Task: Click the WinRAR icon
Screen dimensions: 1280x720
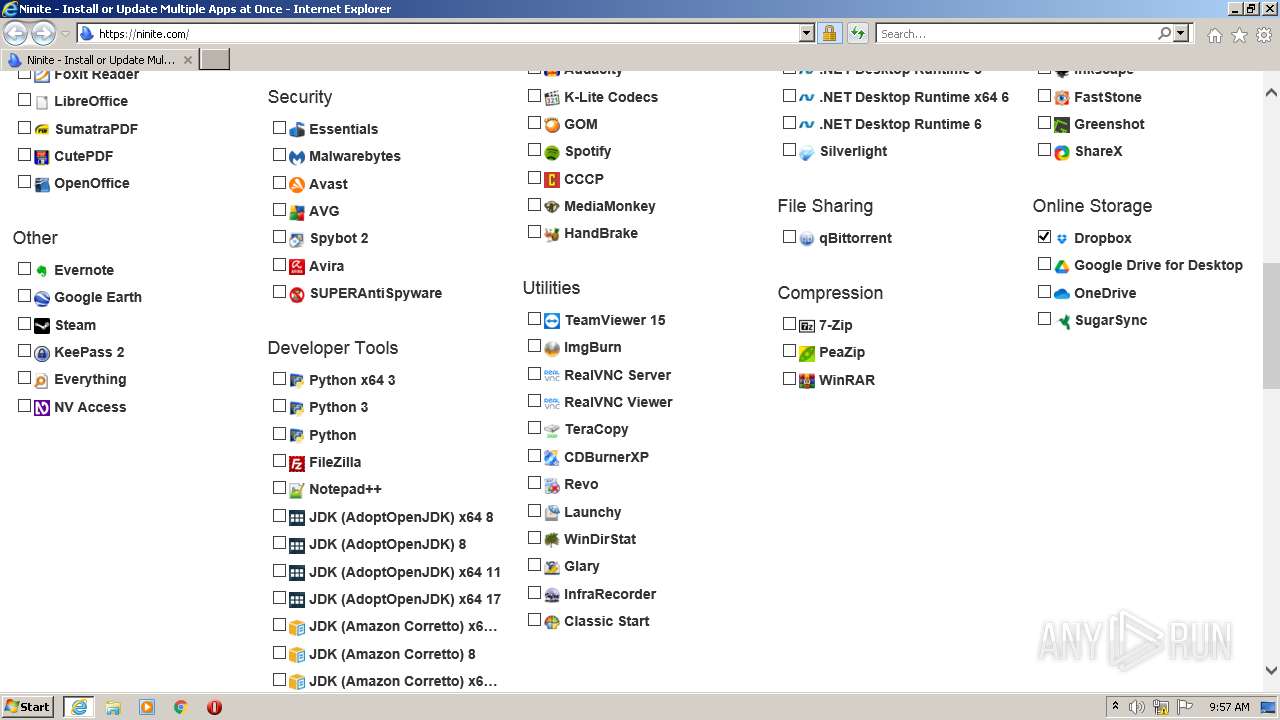Action: [x=807, y=381]
